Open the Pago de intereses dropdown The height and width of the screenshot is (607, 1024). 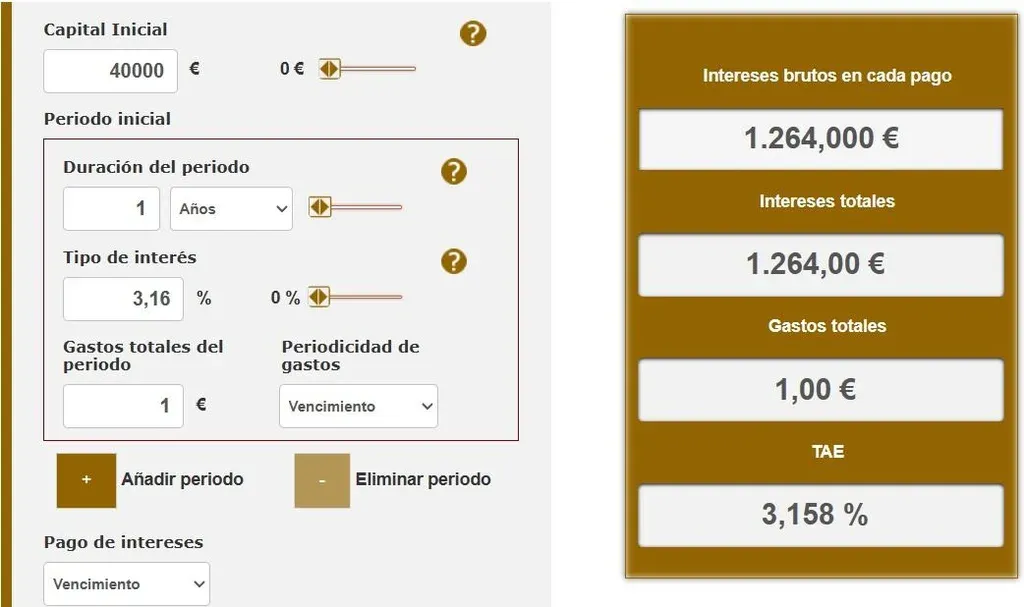(126, 584)
